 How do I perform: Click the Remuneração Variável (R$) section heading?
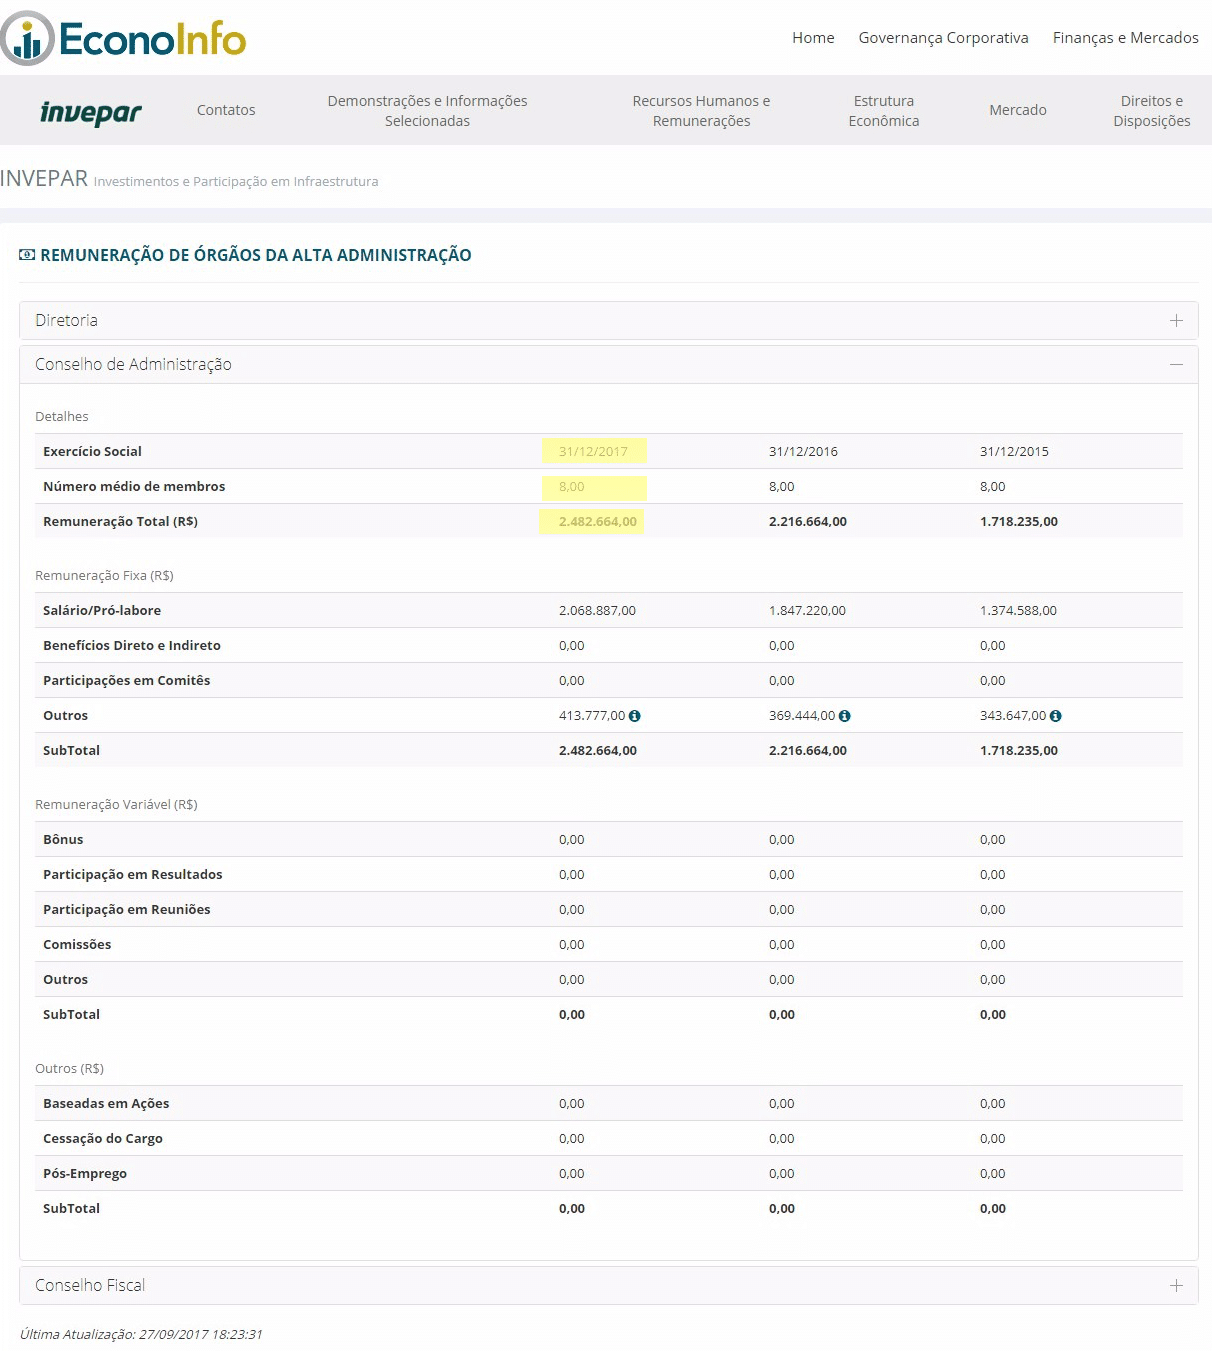coord(116,805)
